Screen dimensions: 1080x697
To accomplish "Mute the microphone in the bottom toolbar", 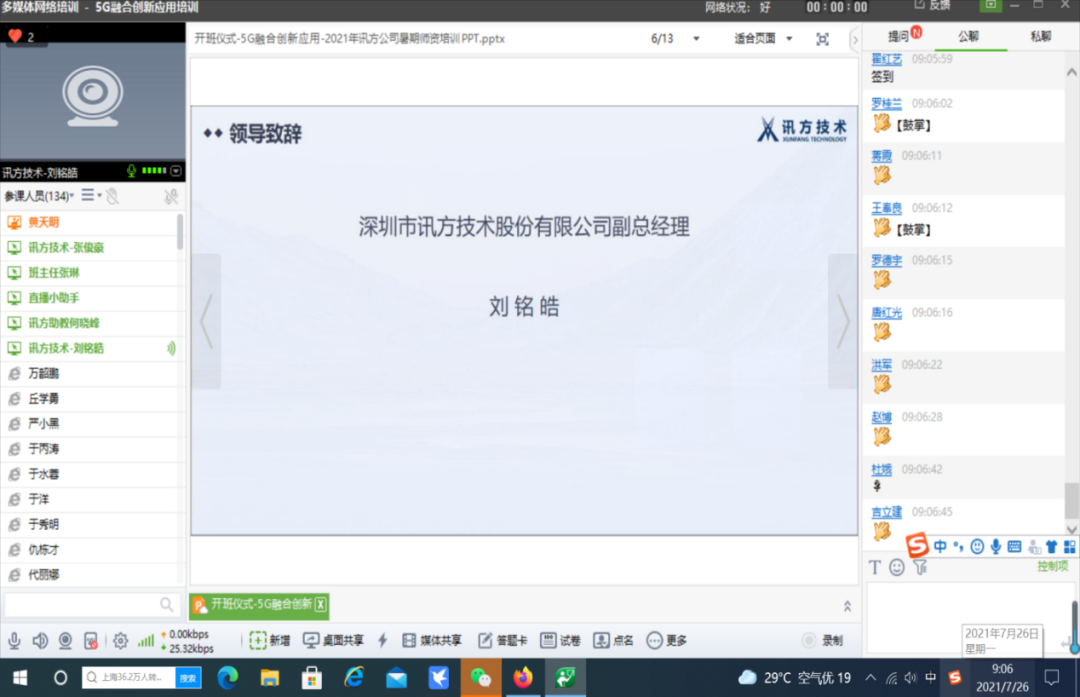I will pos(15,640).
